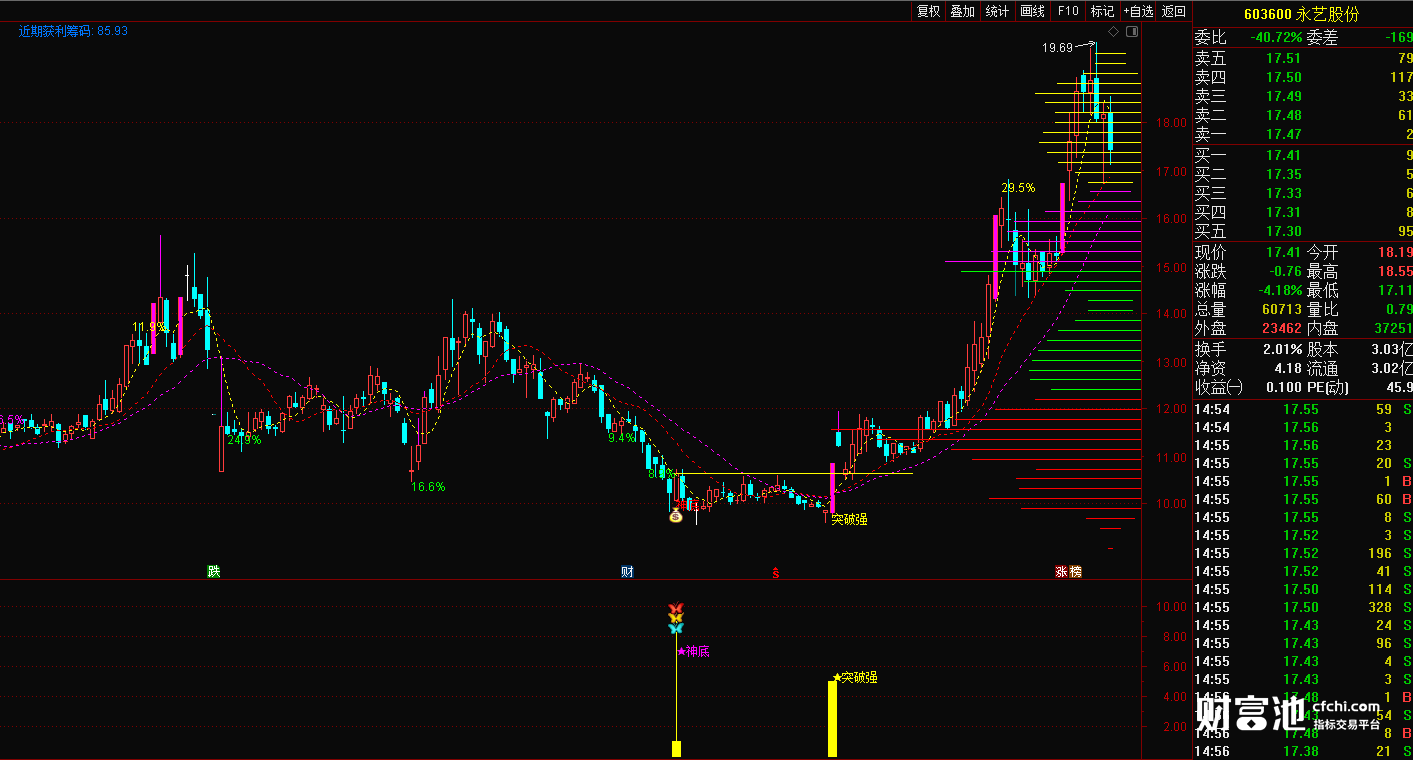Select the 买二 17.35 bid row

[1303, 174]
